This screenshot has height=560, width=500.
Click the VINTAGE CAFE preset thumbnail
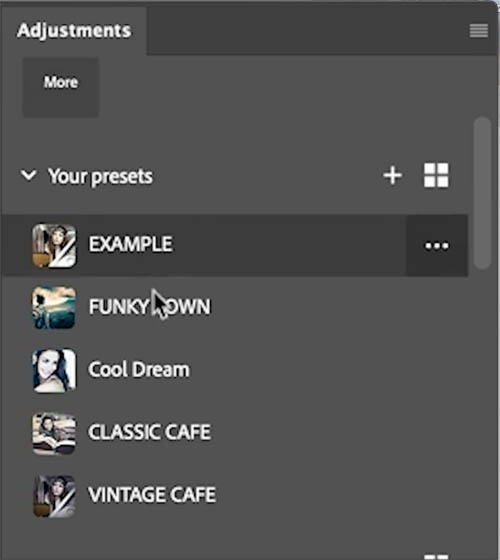click(54, 496)
